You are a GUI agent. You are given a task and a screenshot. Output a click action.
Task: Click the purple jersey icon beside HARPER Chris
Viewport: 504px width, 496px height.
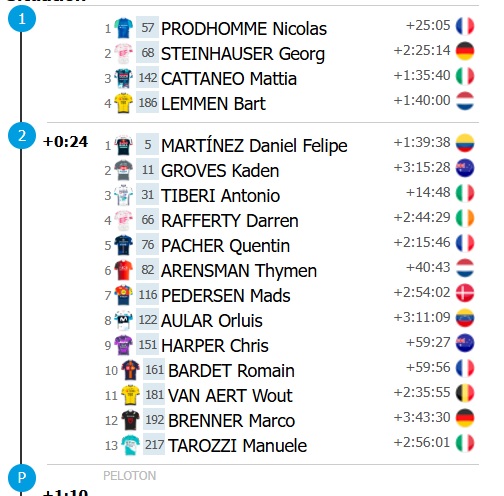tap(123, 345)
